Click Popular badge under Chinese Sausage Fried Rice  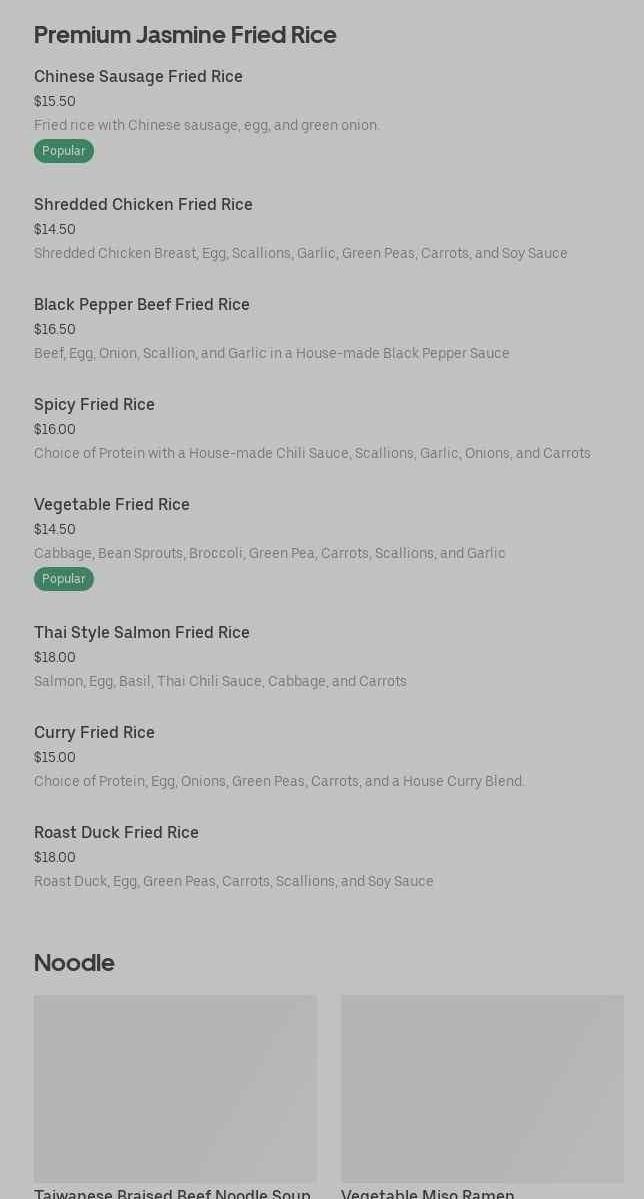point(64,151)
